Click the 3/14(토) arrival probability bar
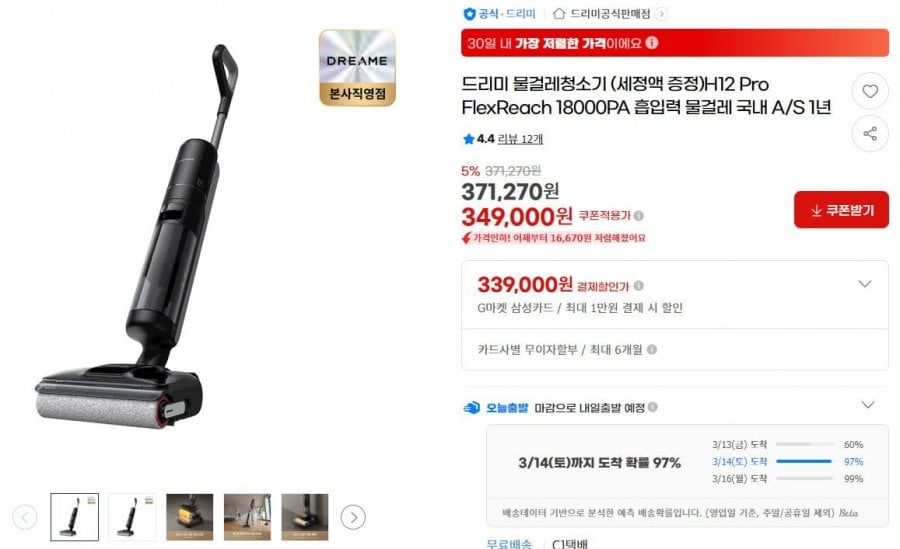 click(804, 461)
